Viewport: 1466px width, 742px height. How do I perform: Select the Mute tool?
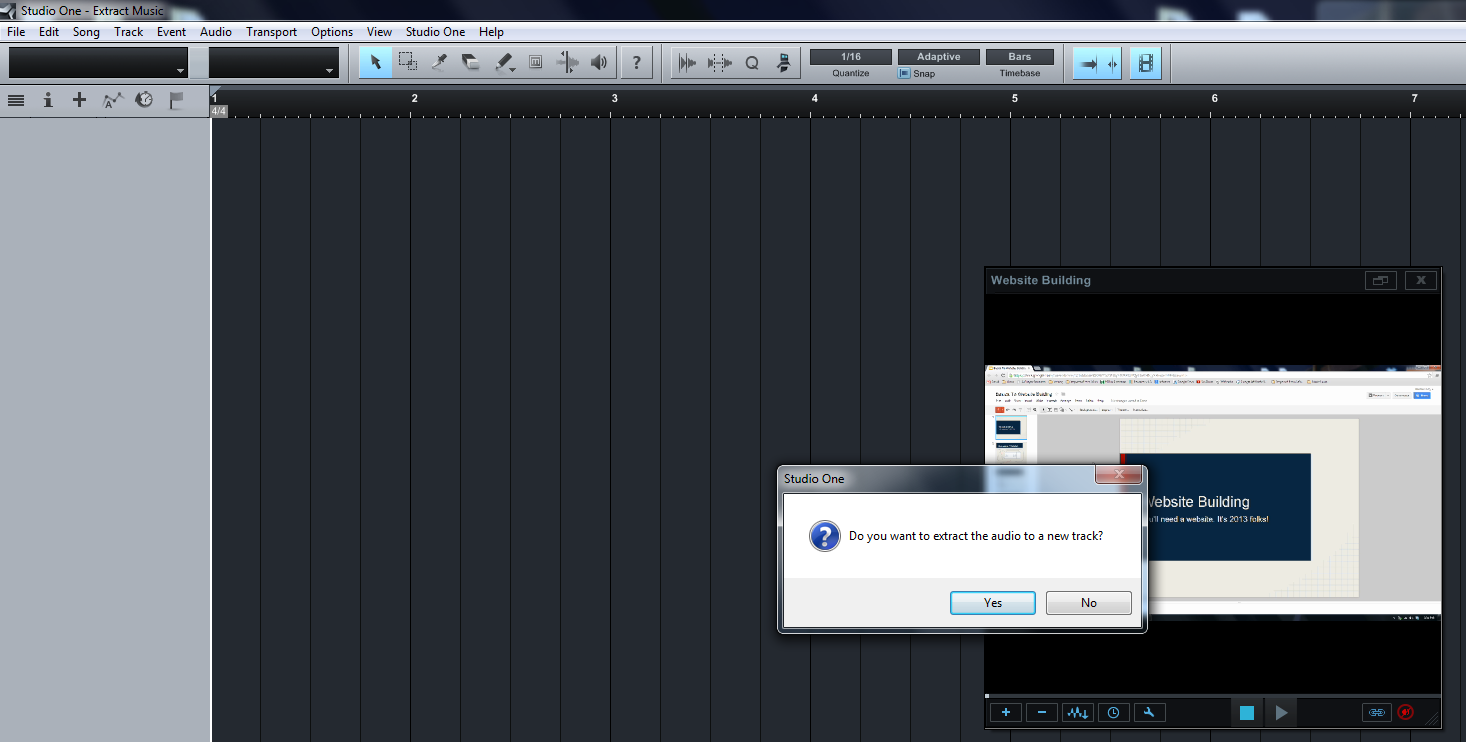tap(535, 63)
